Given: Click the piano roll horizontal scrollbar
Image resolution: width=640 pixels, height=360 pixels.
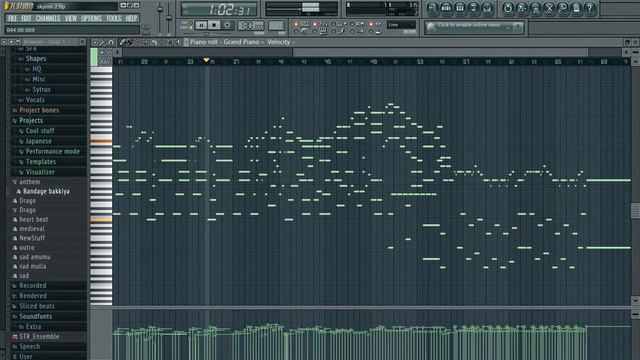Looking at the screenshot, I should coord(440,52).
